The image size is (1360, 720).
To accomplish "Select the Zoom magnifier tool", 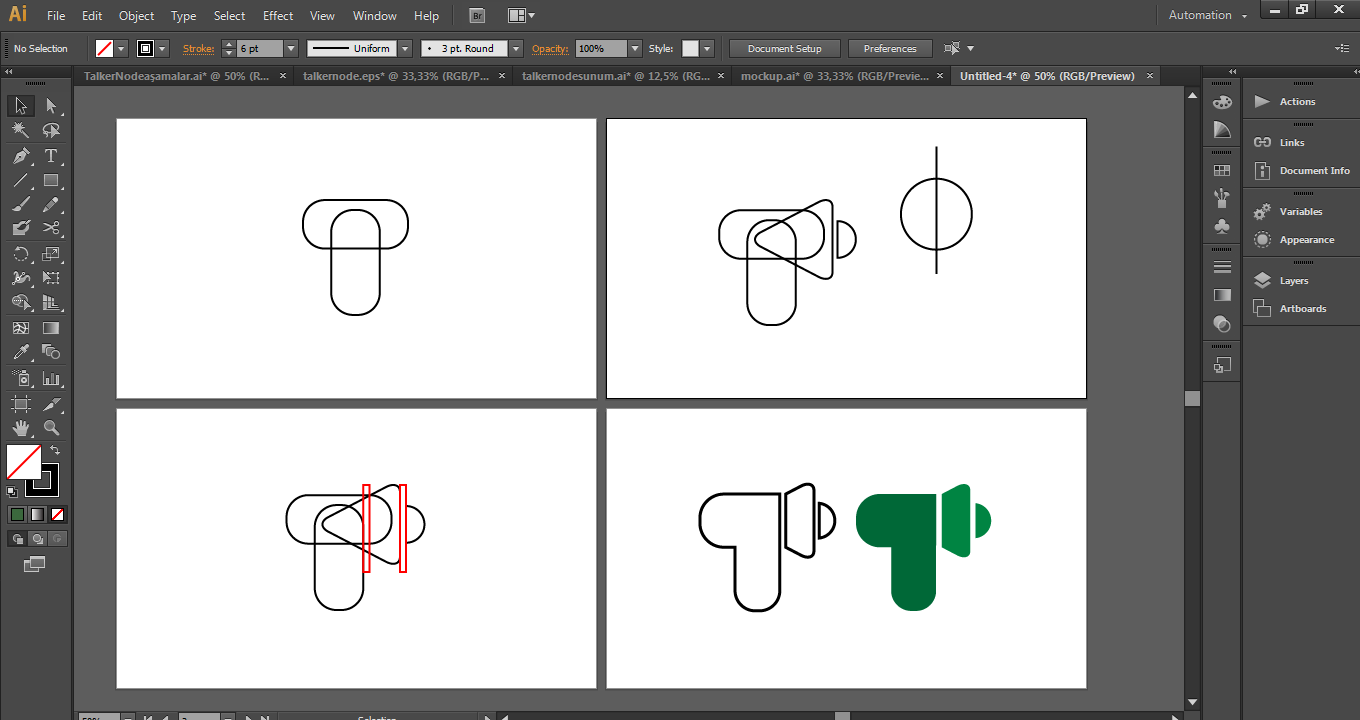I will (x=51, y=428).
